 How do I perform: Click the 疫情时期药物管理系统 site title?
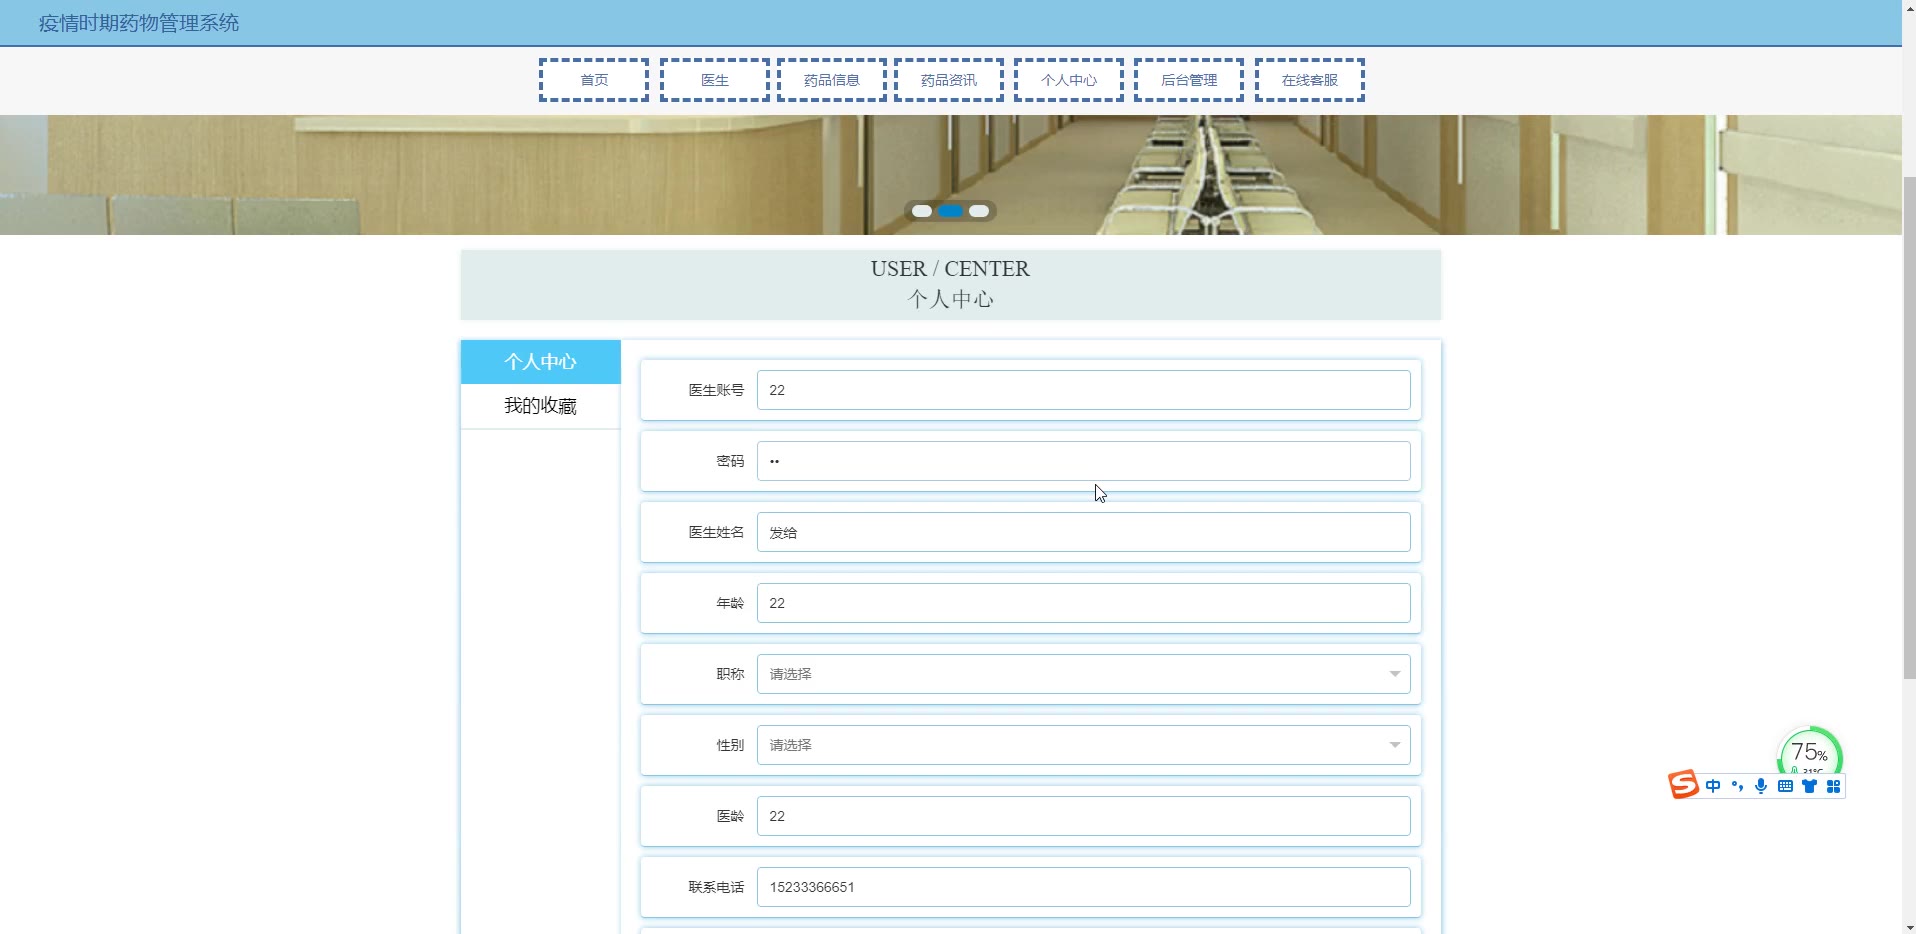[139, 23]
